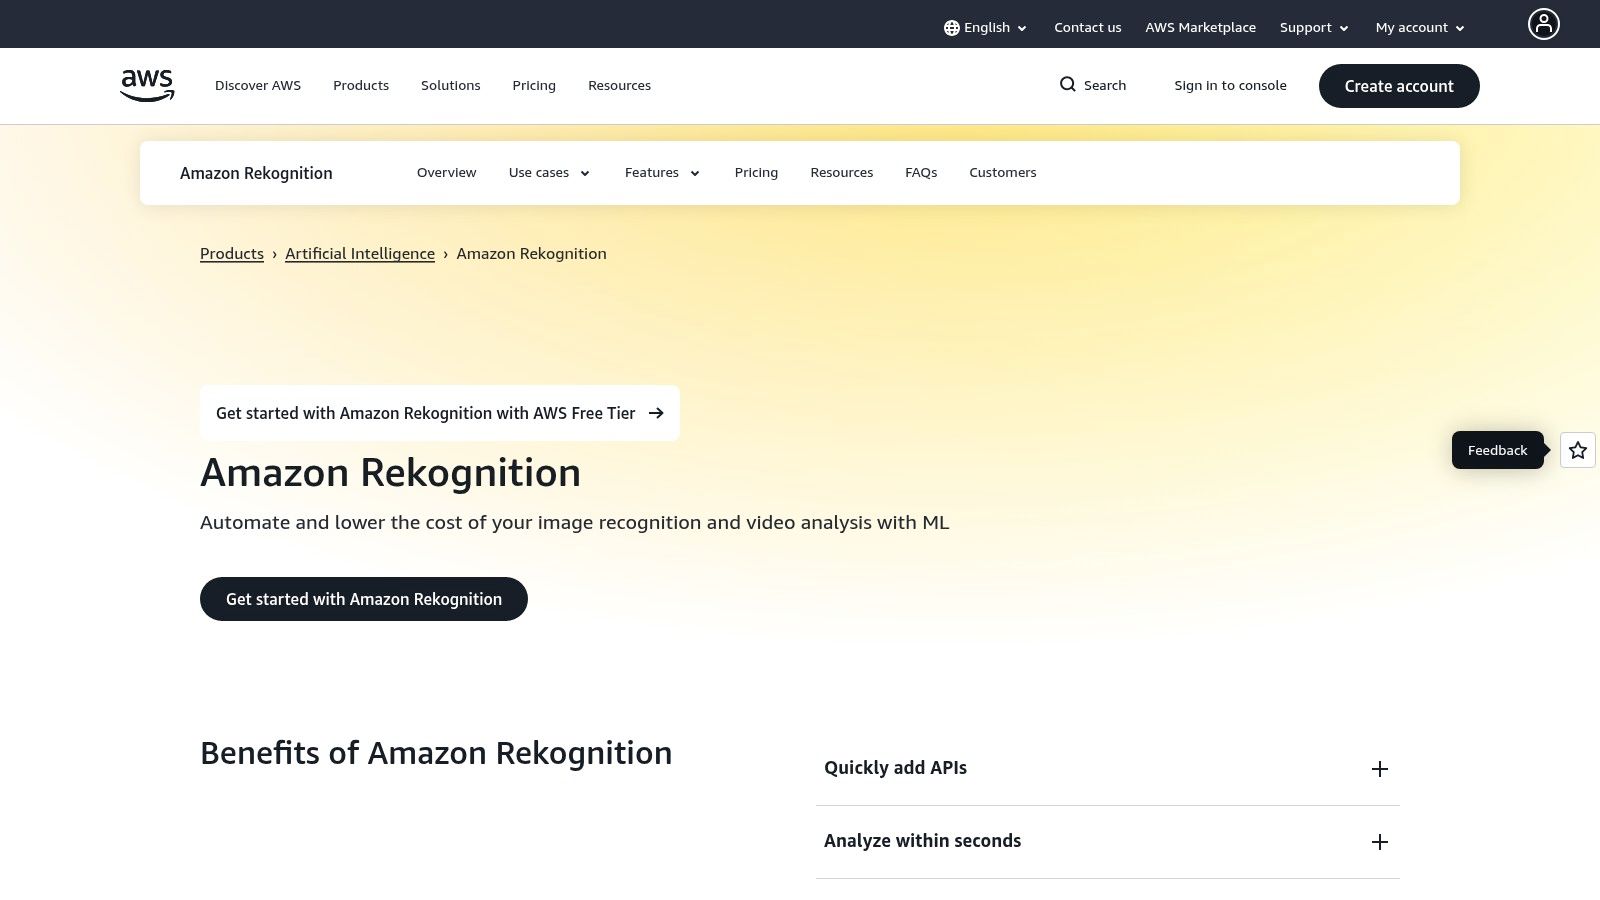Click the search magnifier icon

(x=1068, y=85)
